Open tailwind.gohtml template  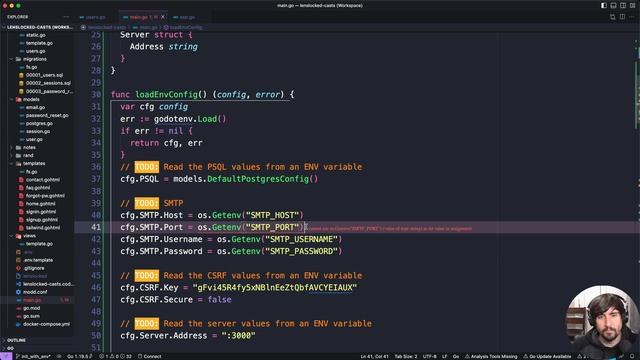point(42,228)
